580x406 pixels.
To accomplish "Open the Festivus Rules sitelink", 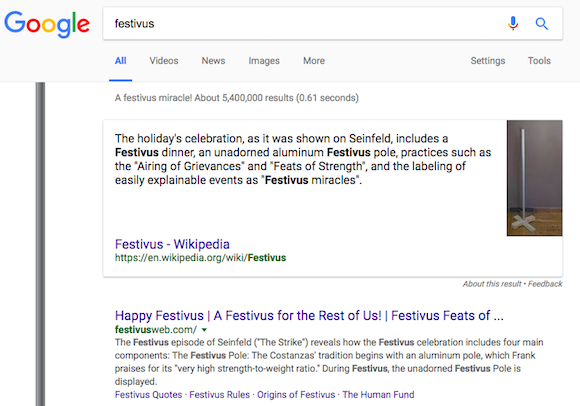I will (219, 395).
